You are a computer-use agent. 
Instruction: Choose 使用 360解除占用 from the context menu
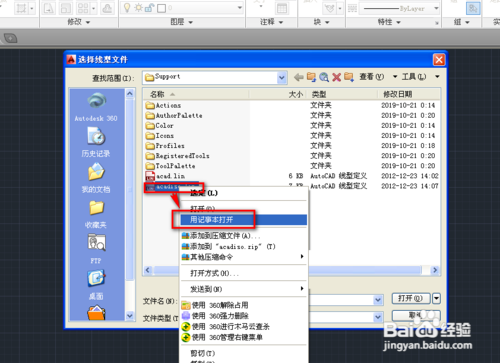pos(243,305)
